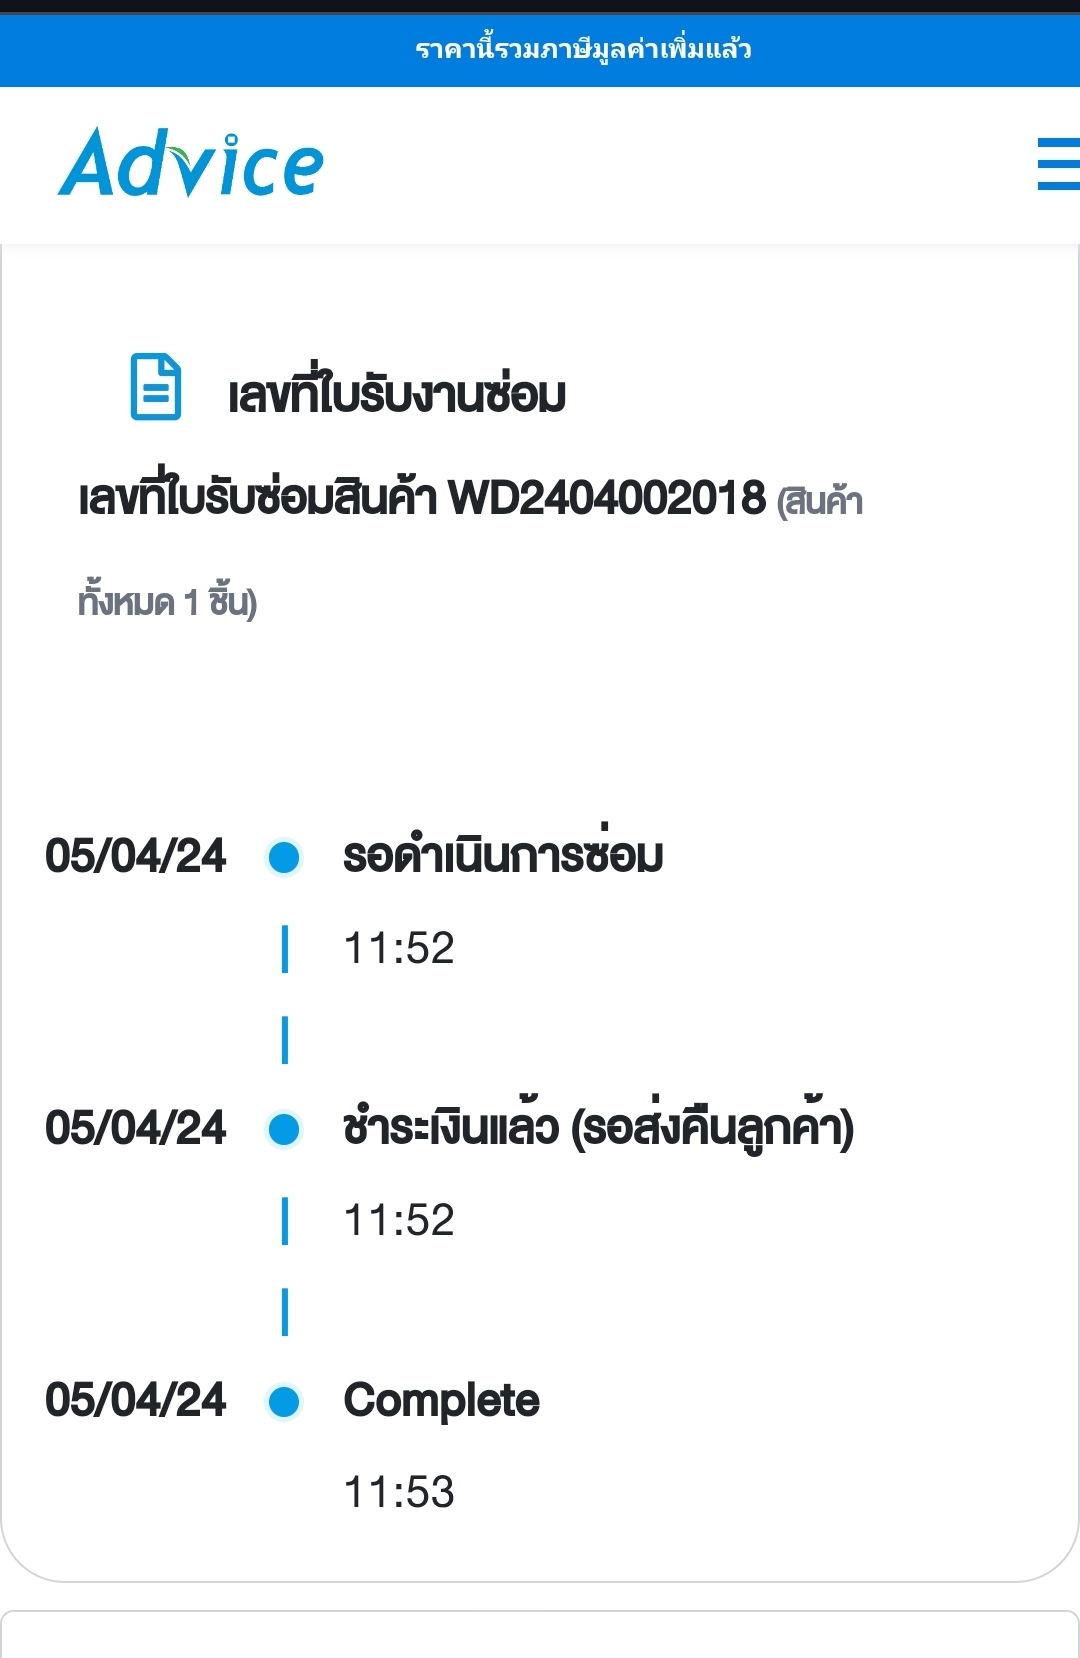Click the Complete status label

[441, 1402]
